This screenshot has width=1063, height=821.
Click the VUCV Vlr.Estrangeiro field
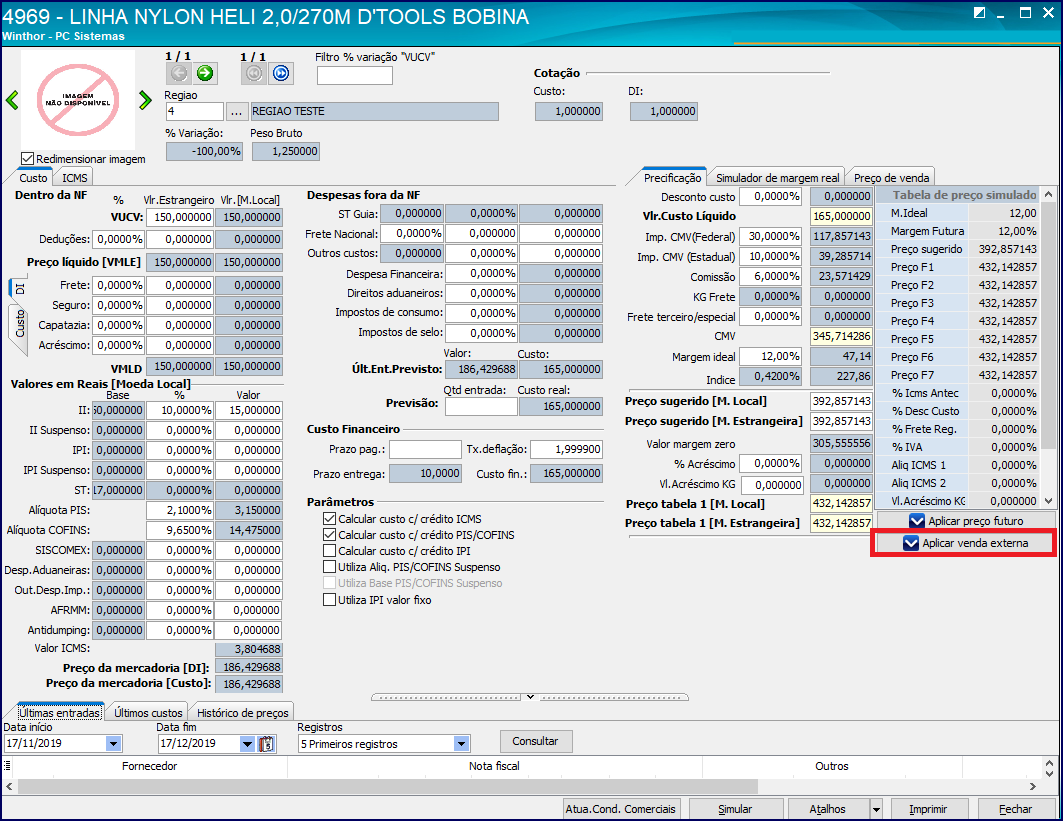(180, 217)
